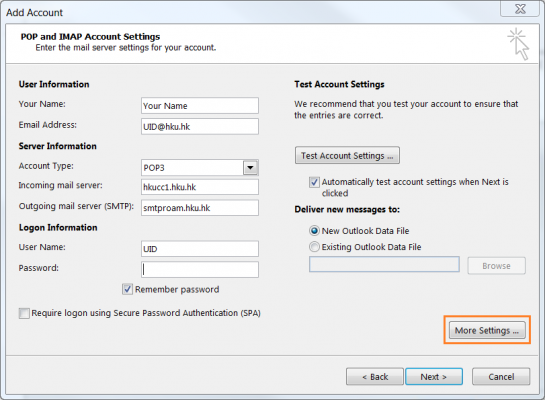The width and height of the screenshot is (545, 400).
Task: Uncheck Automatically test account settings option
Action: click(x=314, y=182)
